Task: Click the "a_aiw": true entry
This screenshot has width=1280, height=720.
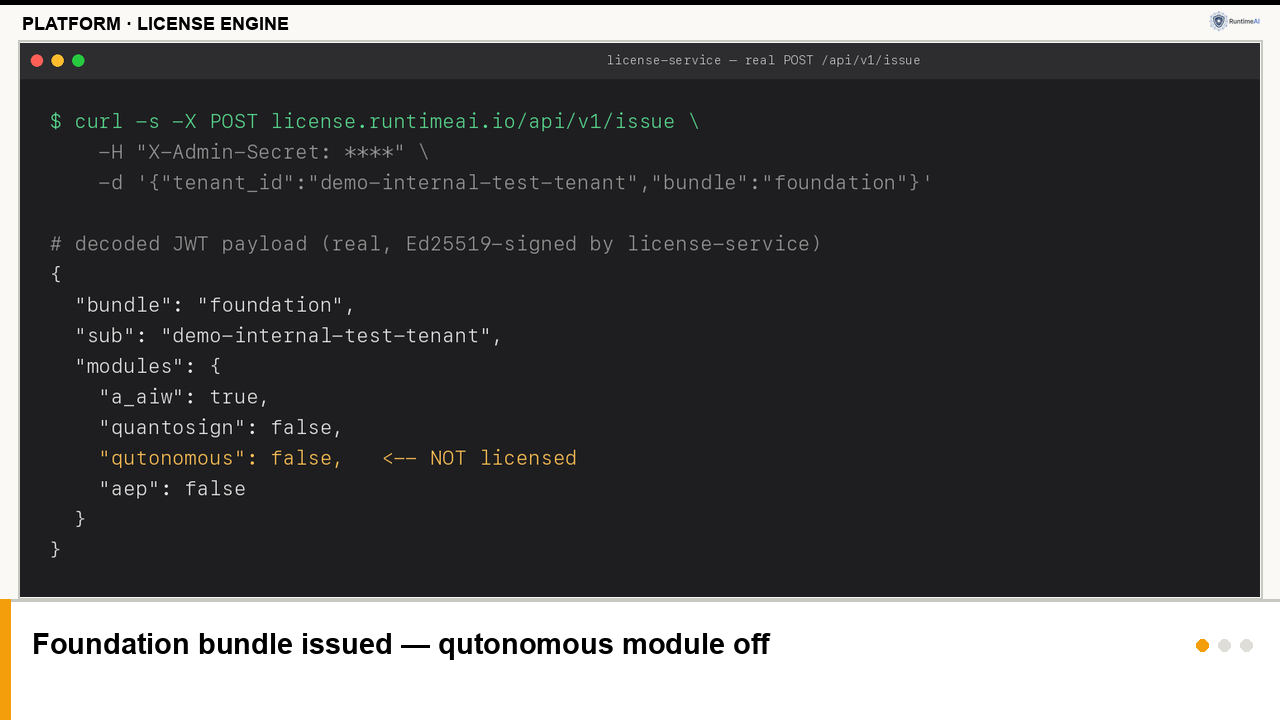Action: tap(185, 397)
